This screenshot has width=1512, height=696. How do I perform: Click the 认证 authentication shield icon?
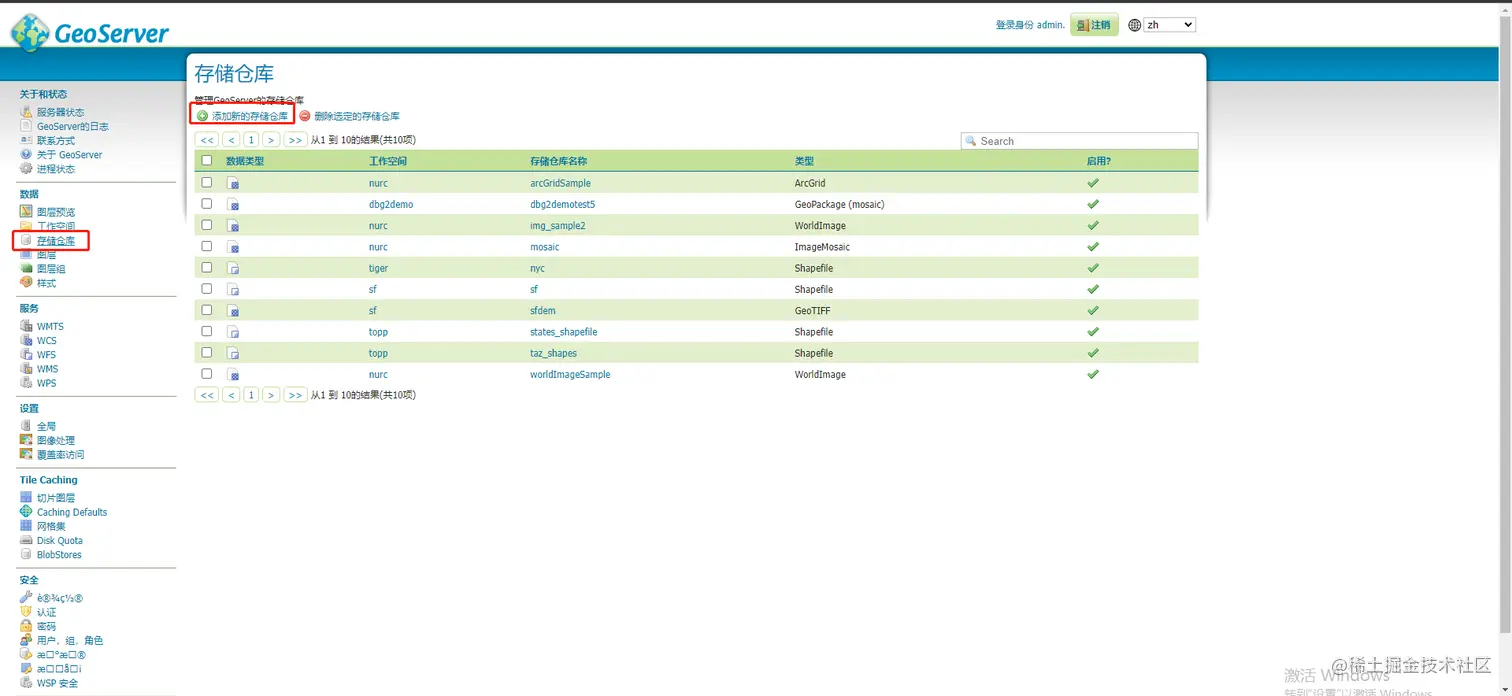[26, 611]
